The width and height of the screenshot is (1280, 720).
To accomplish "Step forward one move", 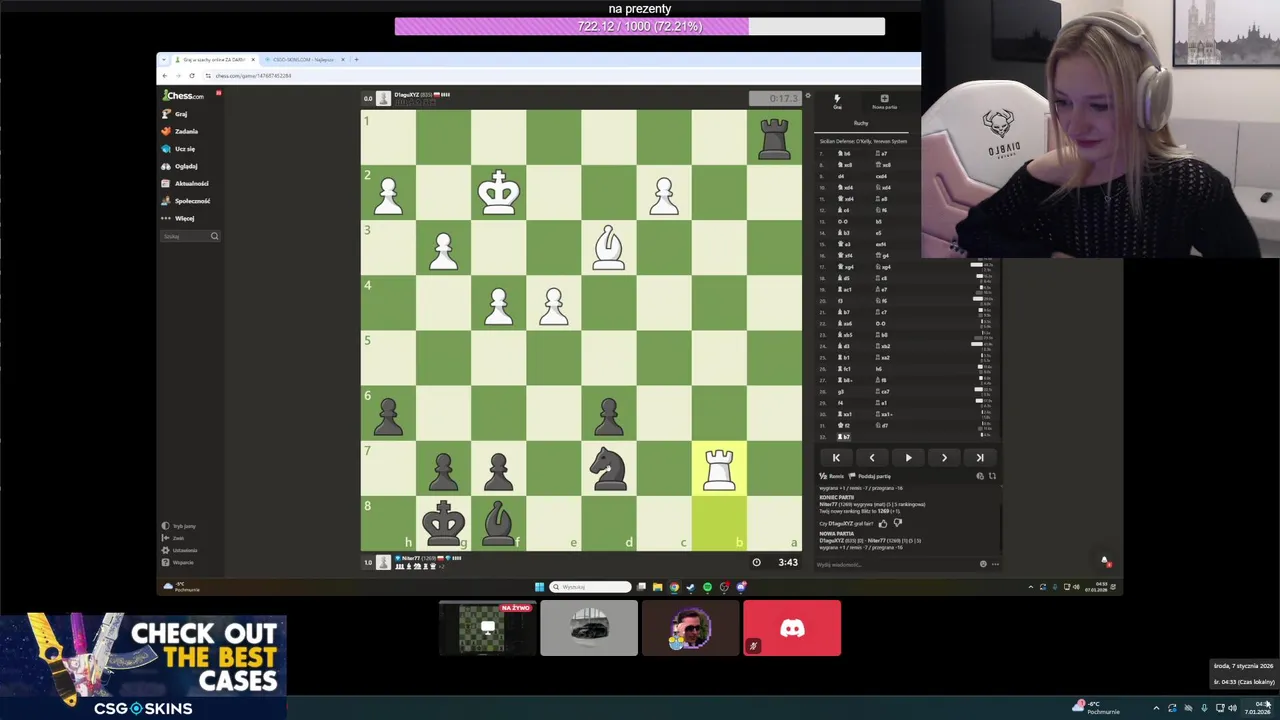I will pyautogui.click(x=944, y=457).
